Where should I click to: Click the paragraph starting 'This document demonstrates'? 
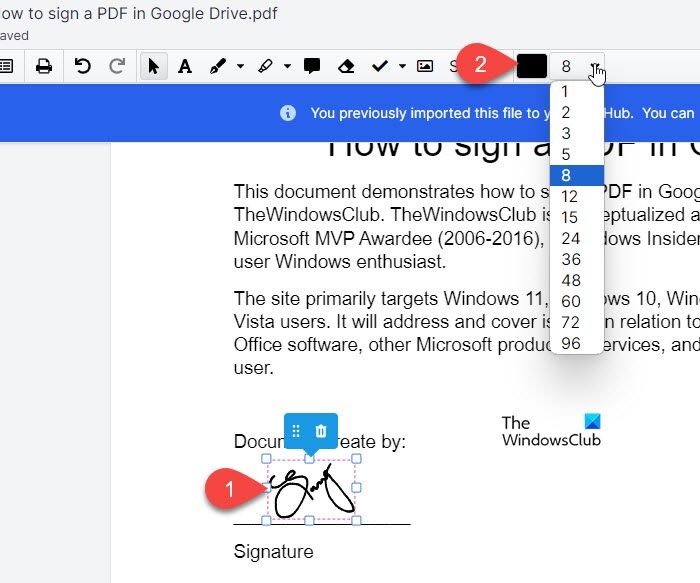[467, 227]
